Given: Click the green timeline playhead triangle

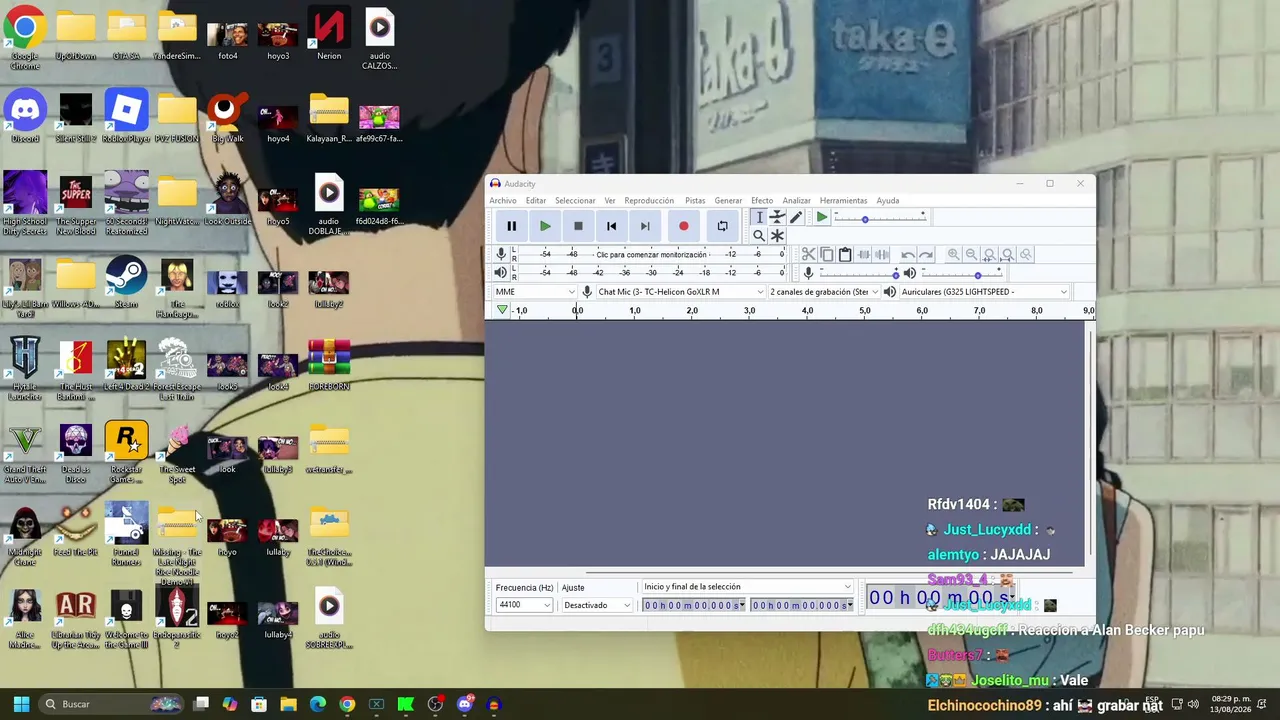Looking at the screenshot, I should point(502,310).
